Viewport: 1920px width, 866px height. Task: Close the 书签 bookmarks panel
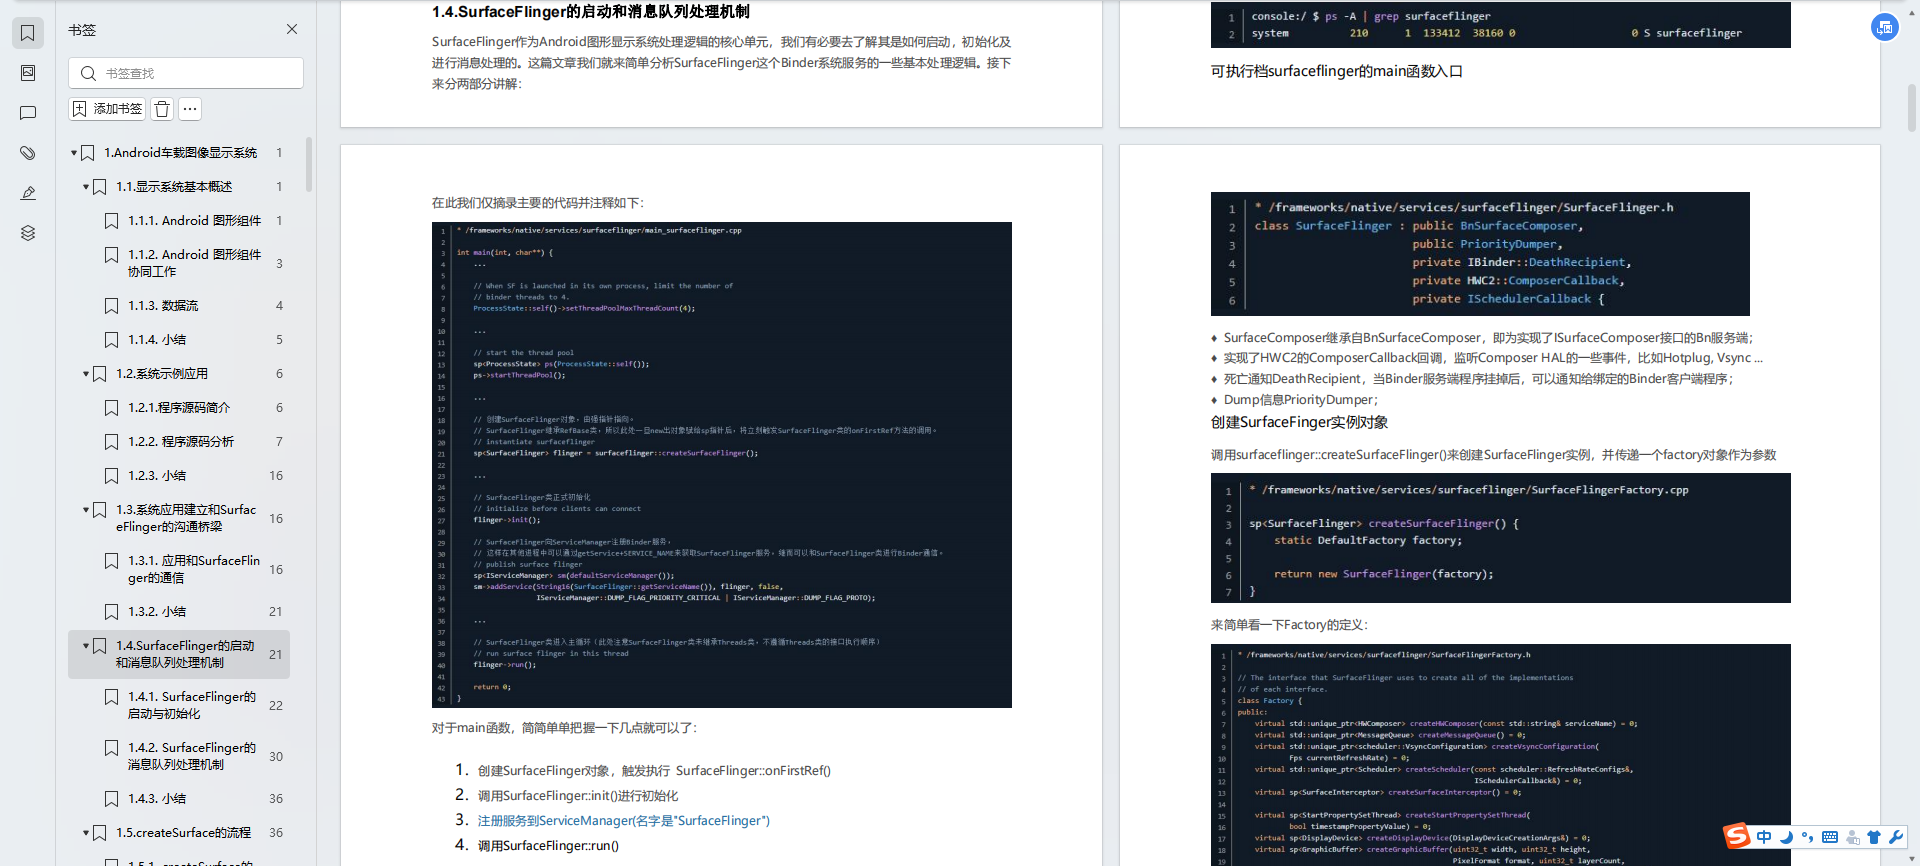point(292,29)
